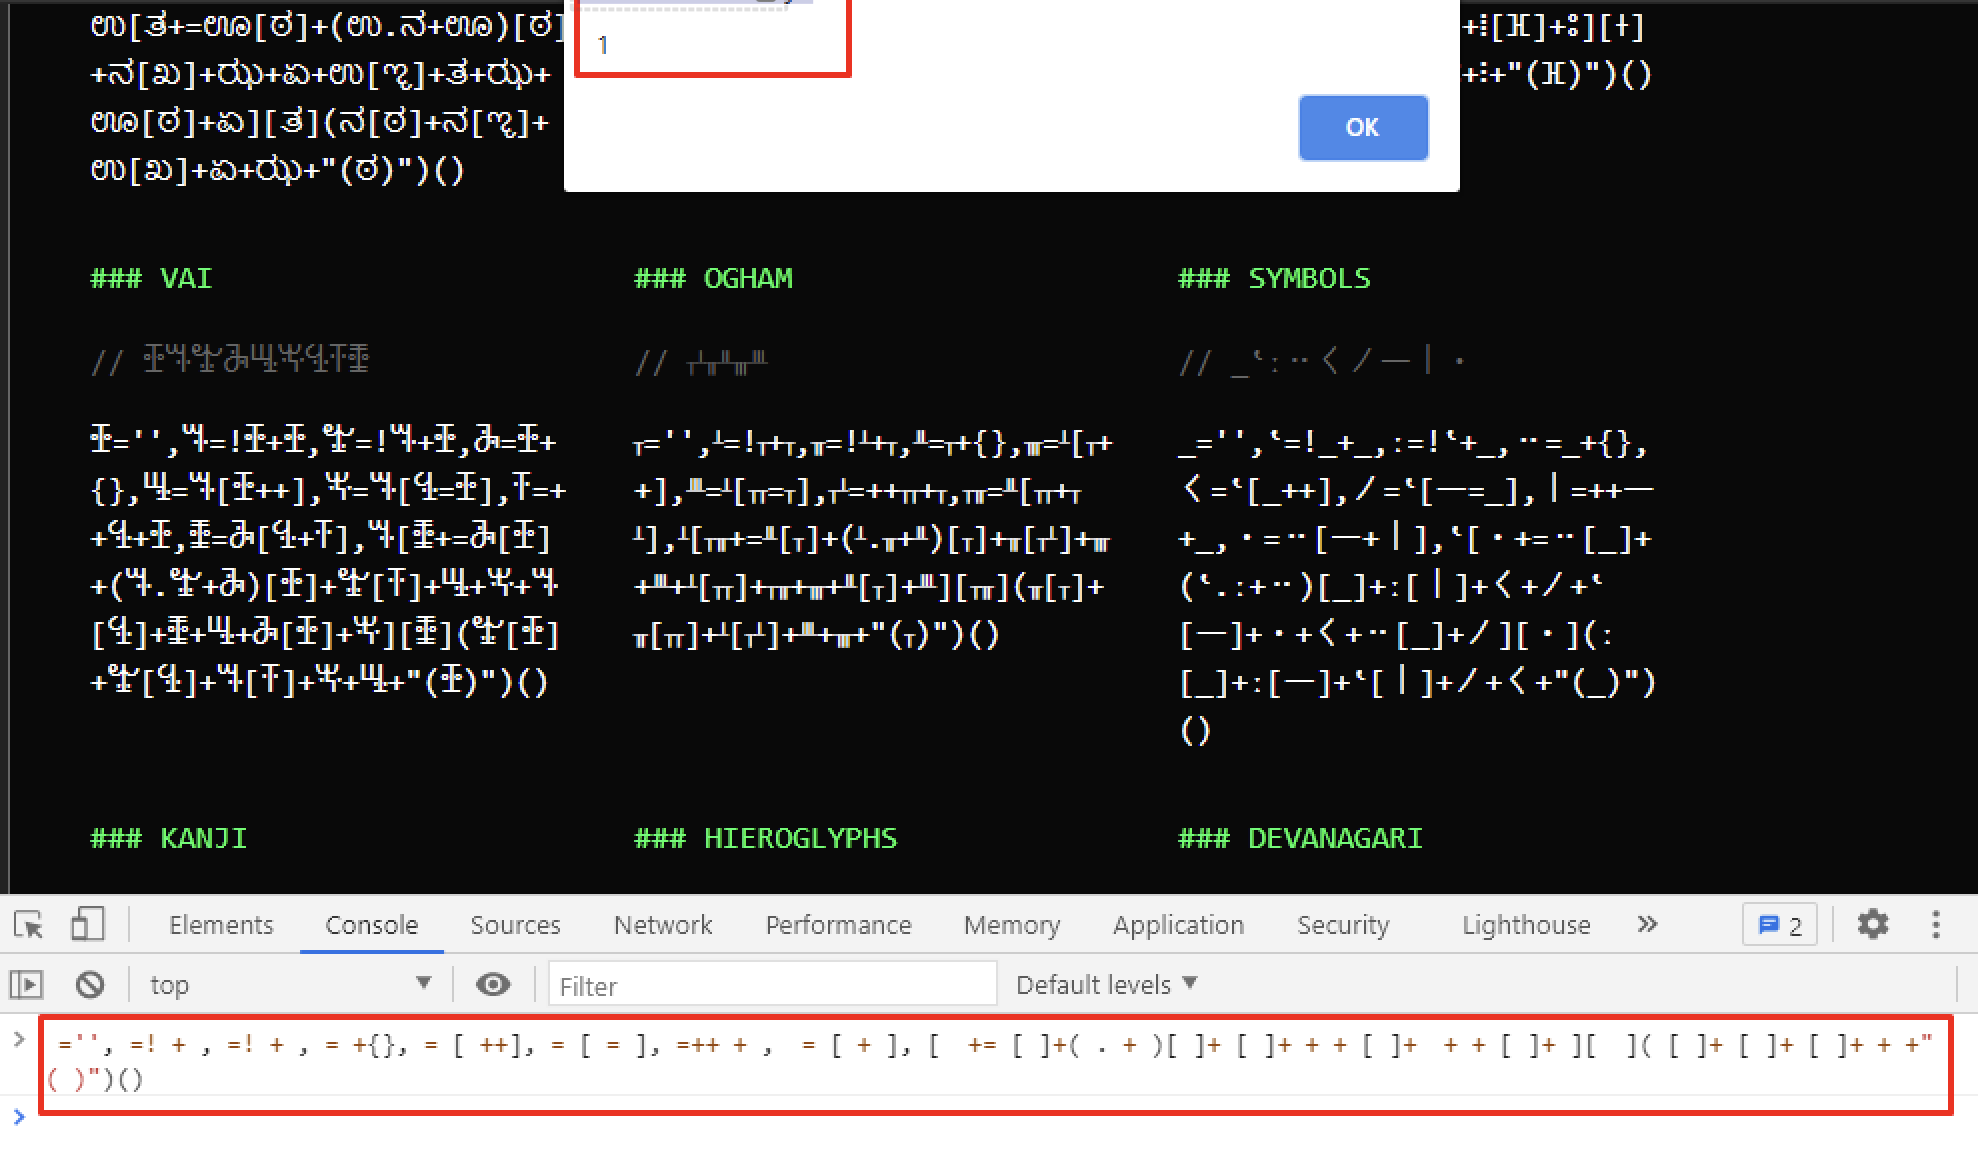Open the Sources tab
1978x1170 pixels.
tap(515, 925)
